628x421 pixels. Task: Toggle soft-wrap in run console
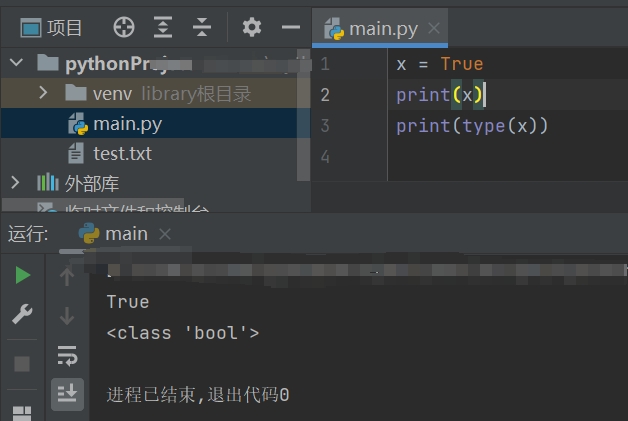pos(67,355)
